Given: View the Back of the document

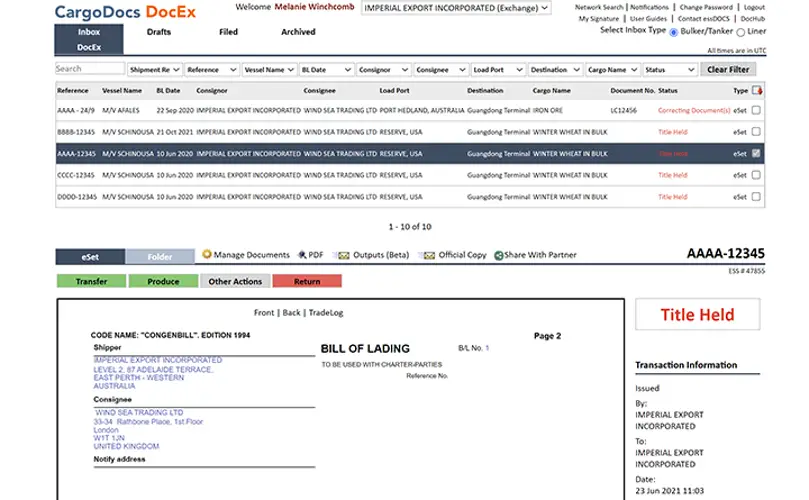Looking at the screenshot, I should (291, 313).
